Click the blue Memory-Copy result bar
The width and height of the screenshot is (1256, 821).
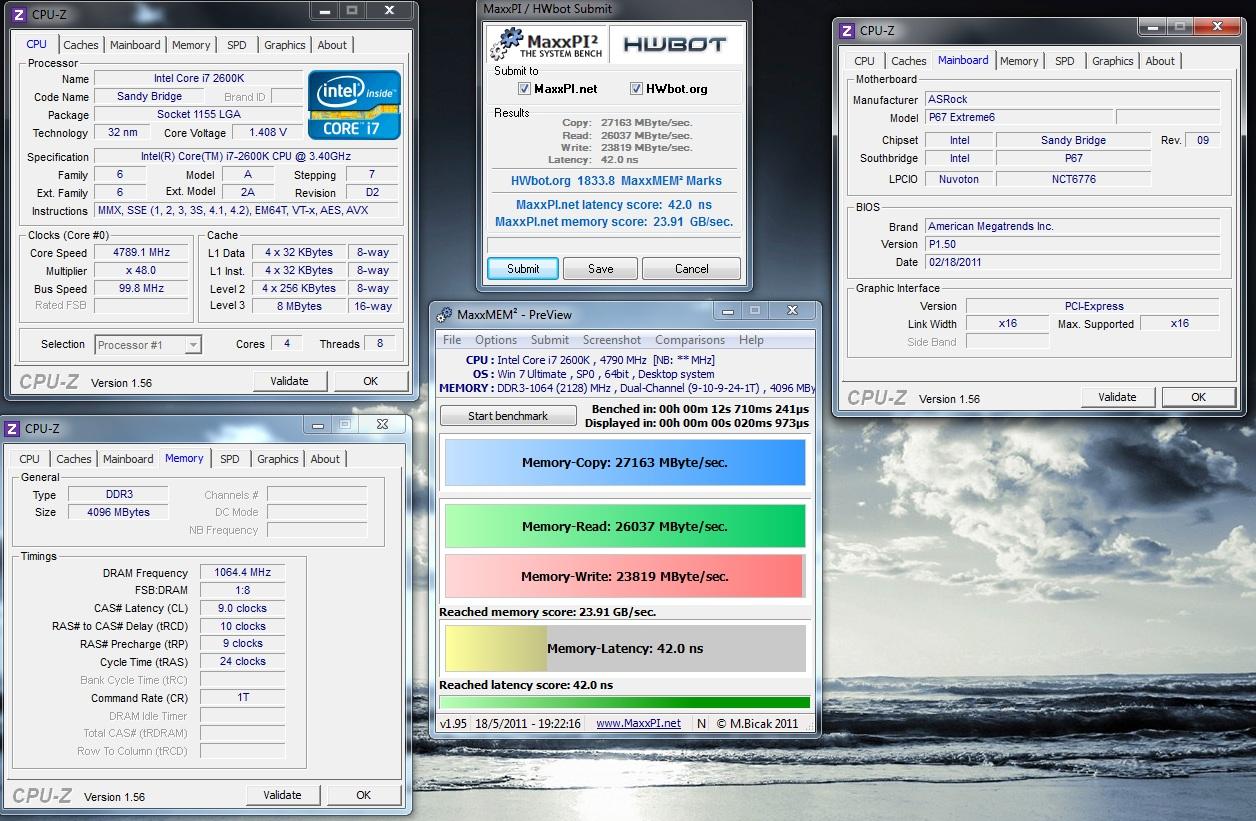(x=625, y=463)
